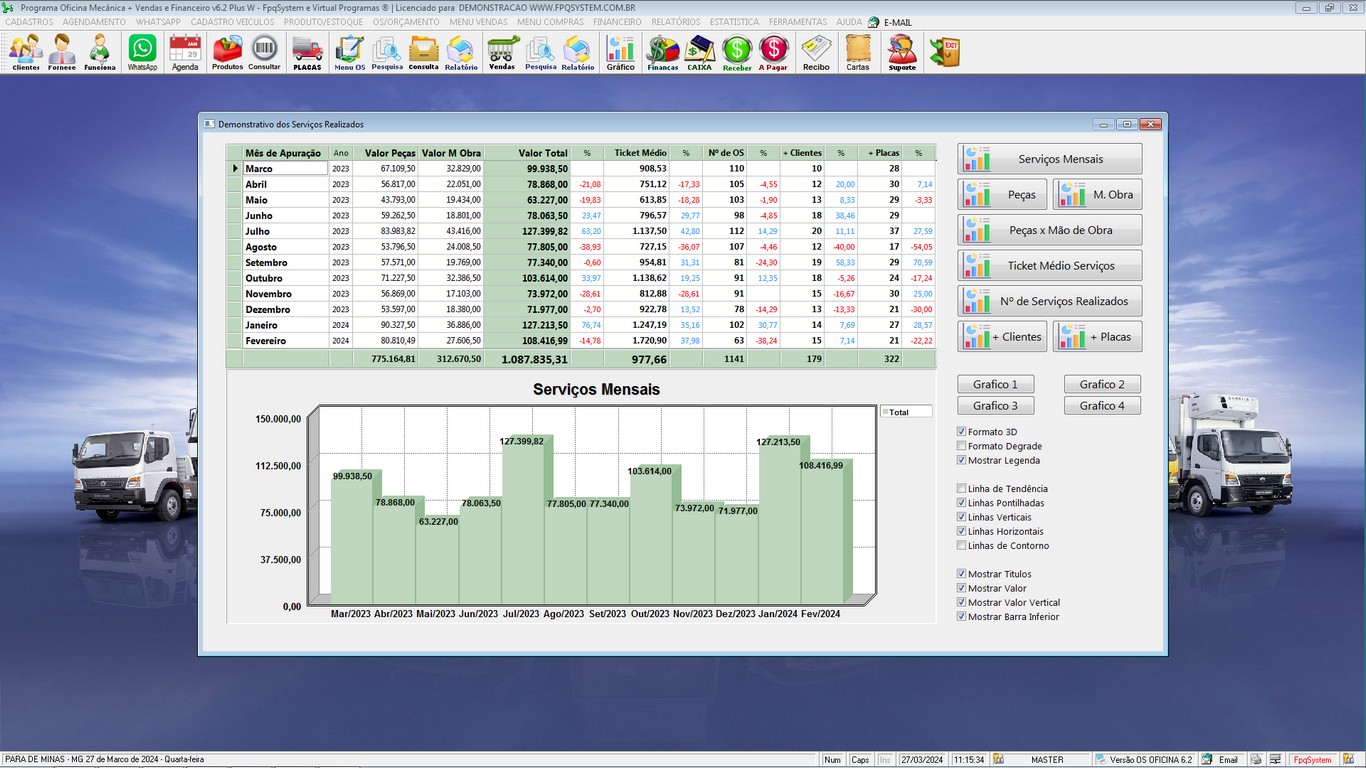Click the Relatório icon beside Consulta
Viewport: 1366px width, 768px height.
click(x=461, y=52)
